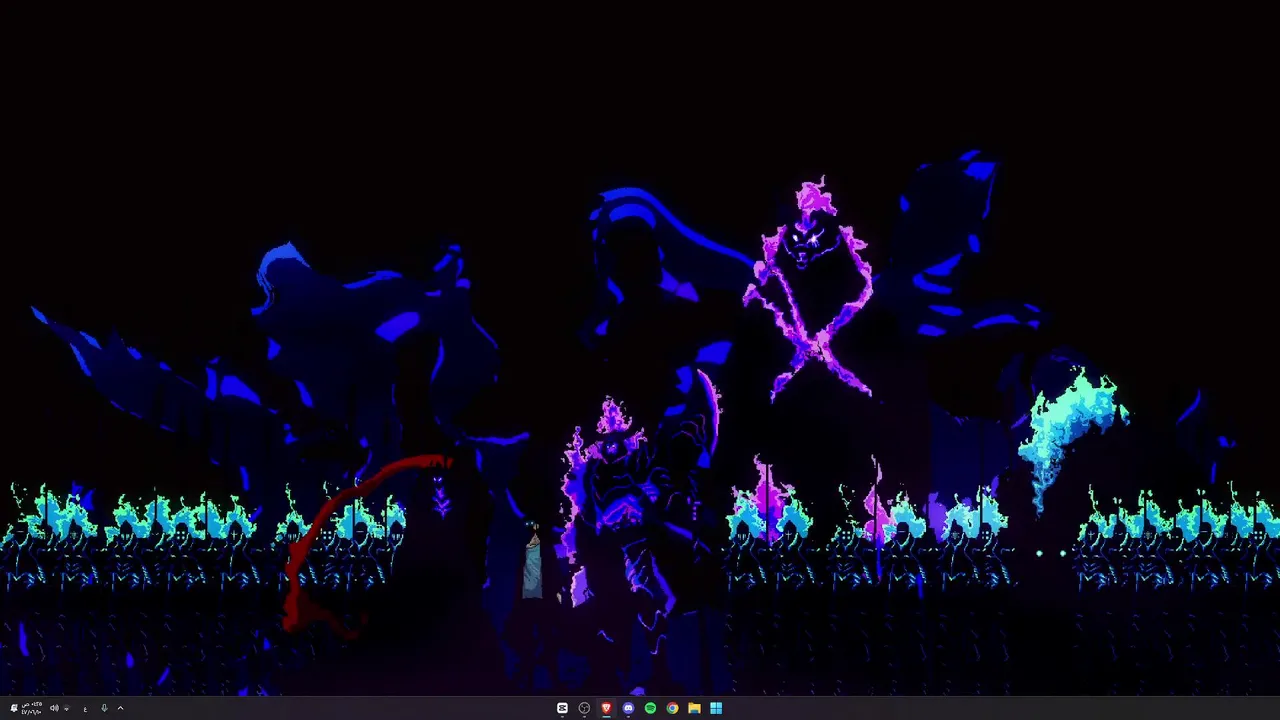Switch to the Brave browser window

[606, 708]
